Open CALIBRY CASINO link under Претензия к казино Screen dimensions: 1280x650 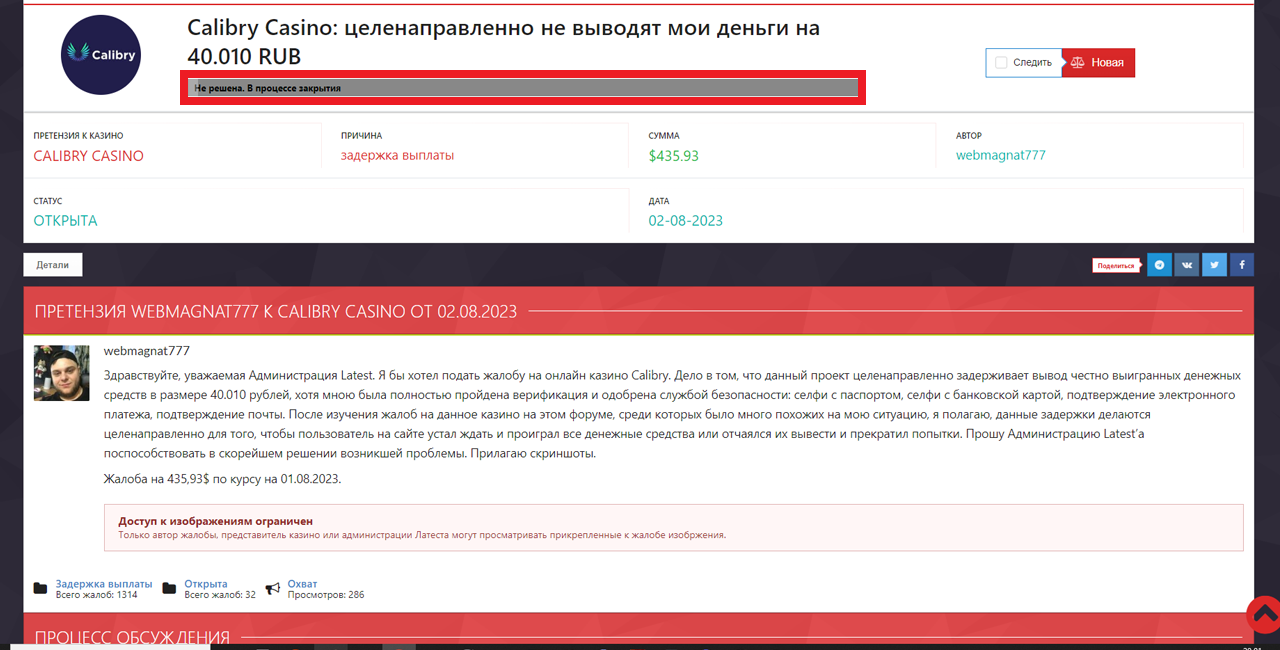[89, 156]
